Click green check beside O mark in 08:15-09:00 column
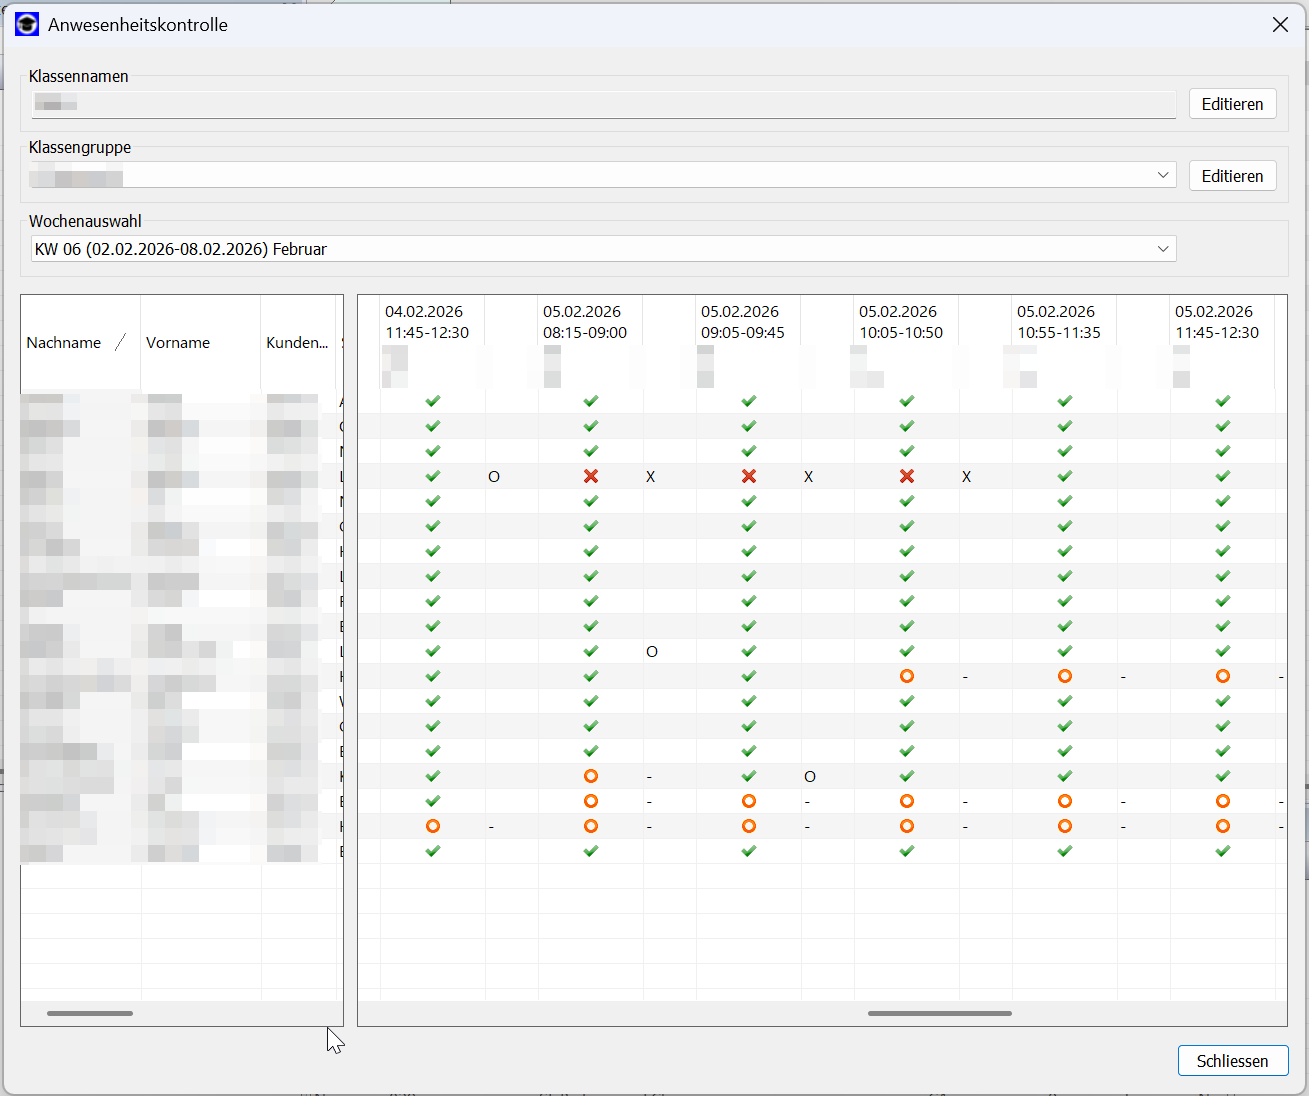This screenshot has height=1096, width=1309. pos(591,651)
